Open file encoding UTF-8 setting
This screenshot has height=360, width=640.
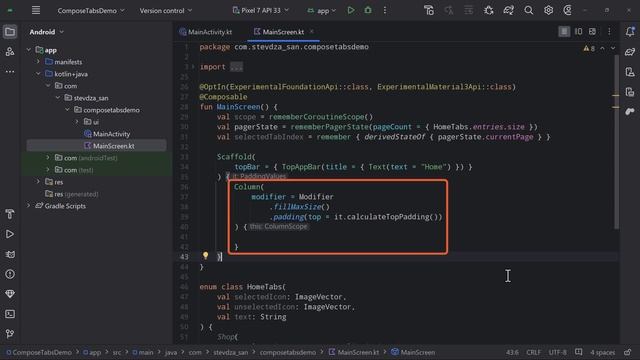[558, 352]
